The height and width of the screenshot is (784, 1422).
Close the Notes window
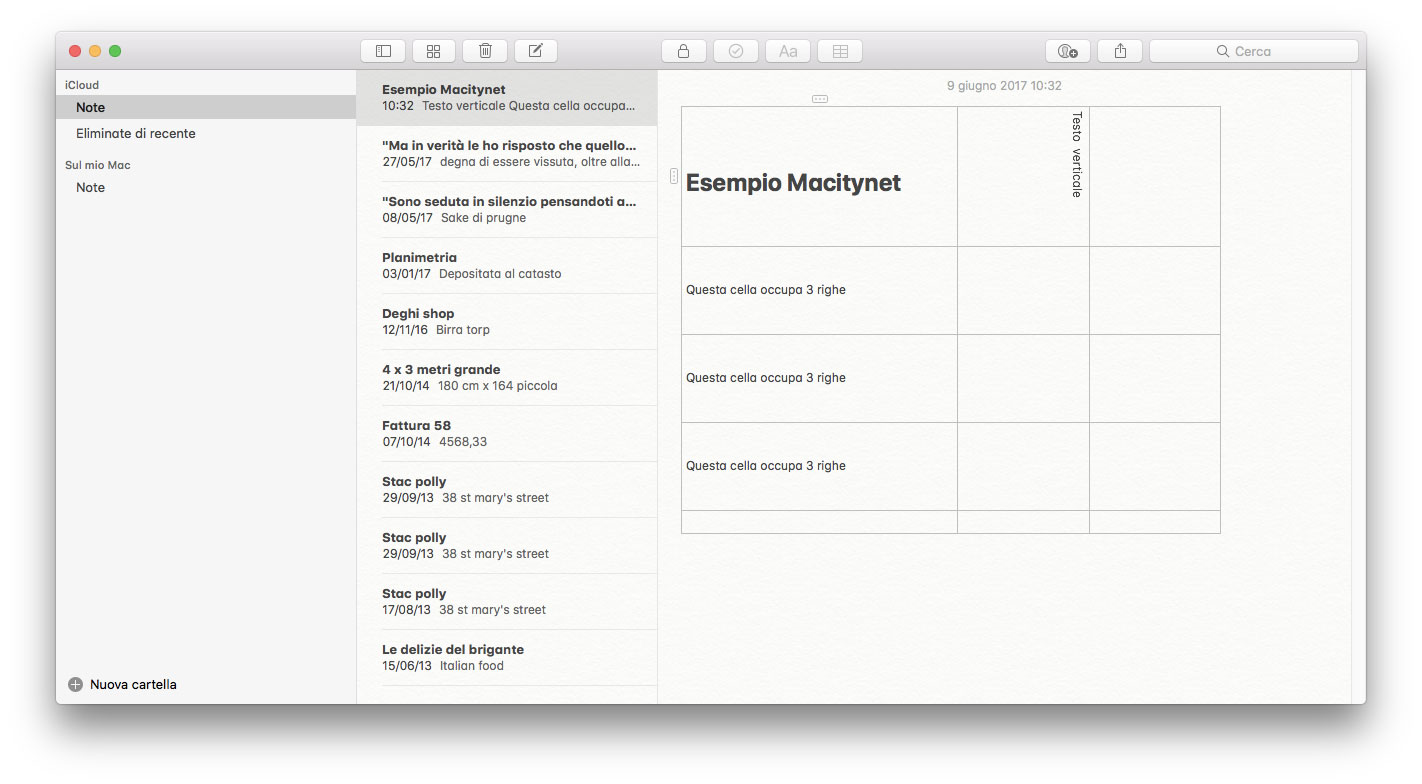(75, 51)
